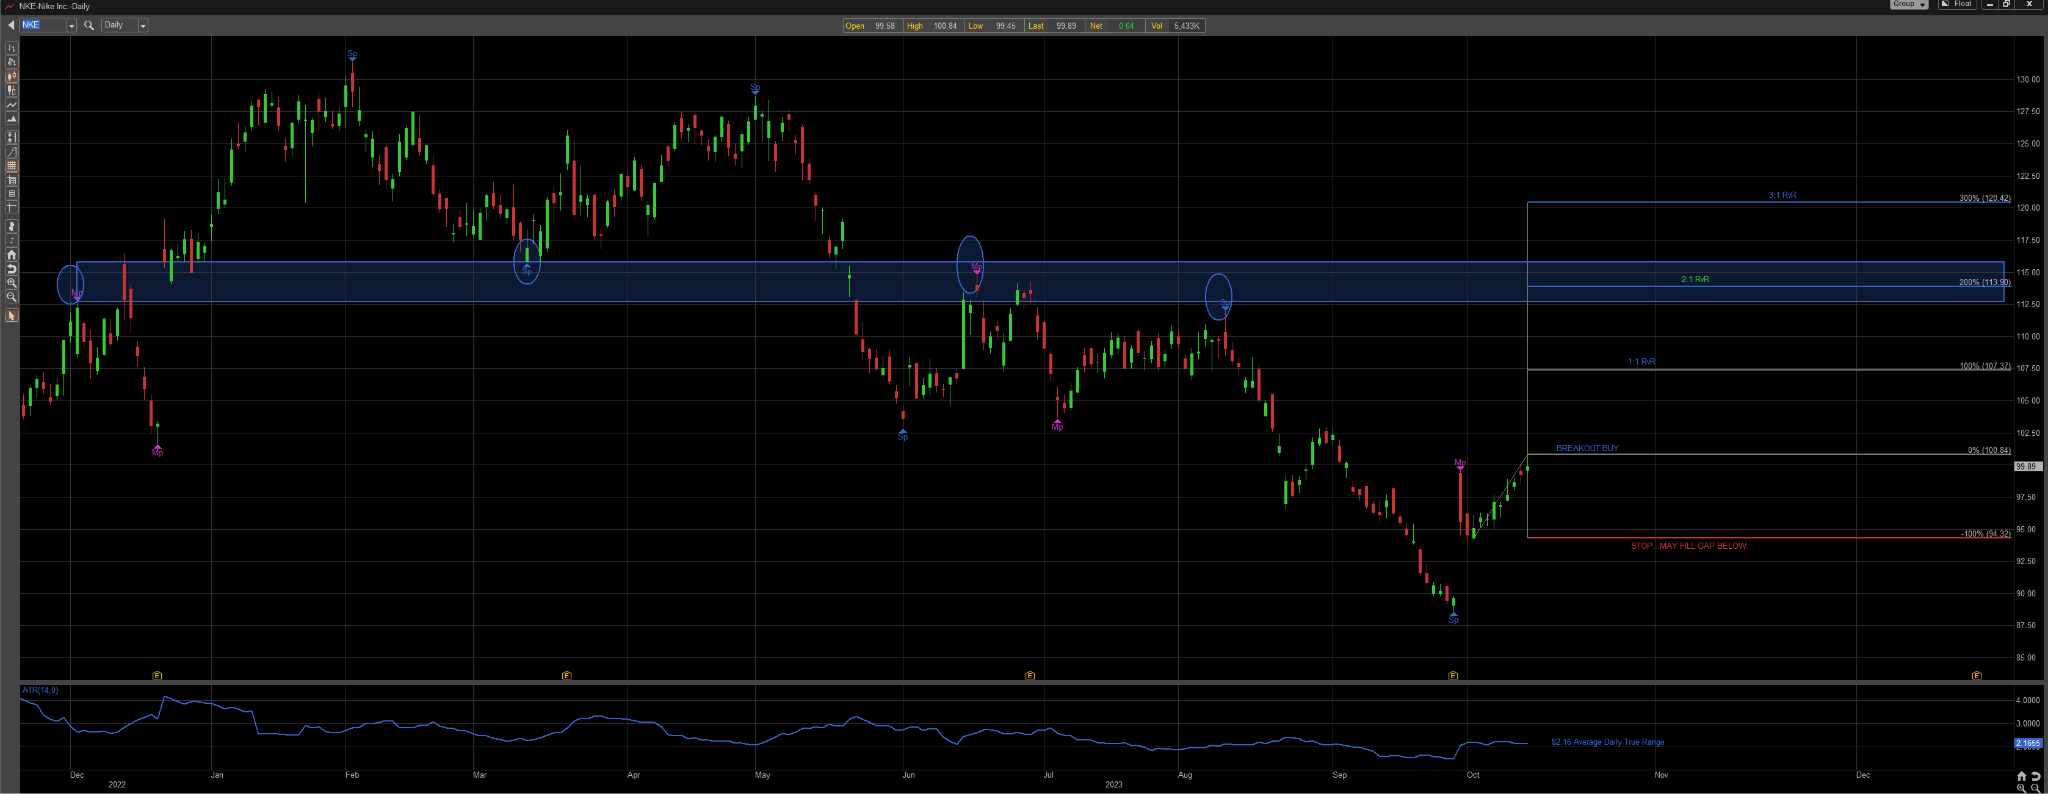Click the Float button
The image size is (2048, 794).
tap(1958, 4)
